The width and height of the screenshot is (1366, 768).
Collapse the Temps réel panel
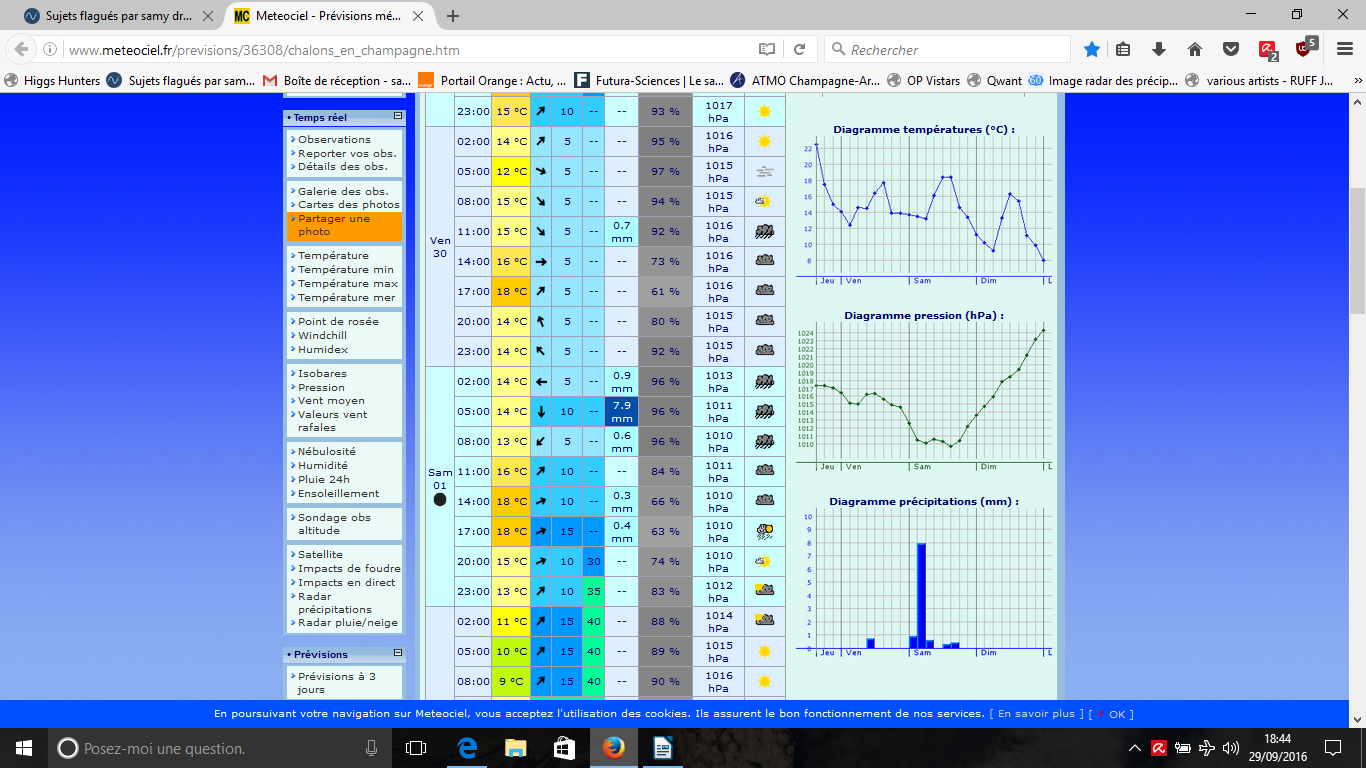(397, 117)
